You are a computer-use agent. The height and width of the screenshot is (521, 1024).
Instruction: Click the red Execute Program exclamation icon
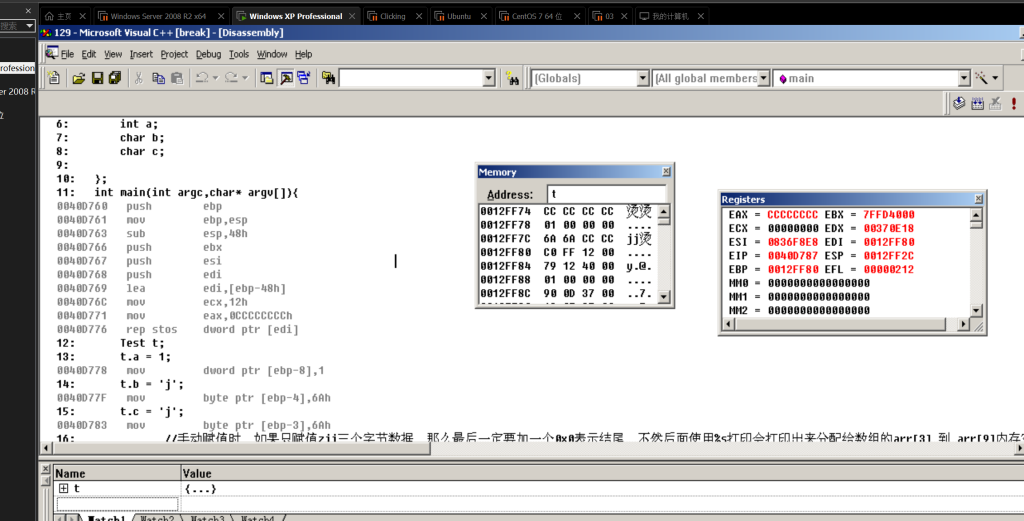point(1014,103)
